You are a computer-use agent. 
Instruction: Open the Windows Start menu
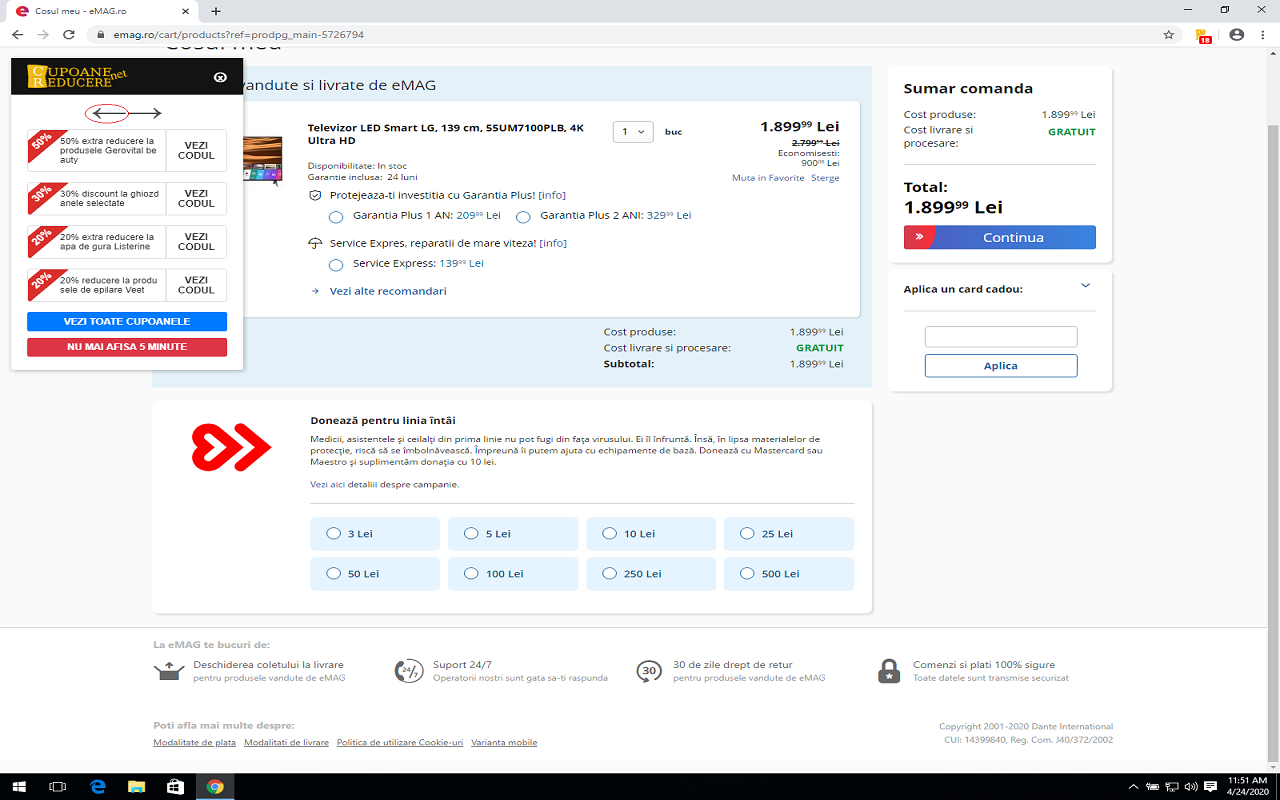click(18, 787)
